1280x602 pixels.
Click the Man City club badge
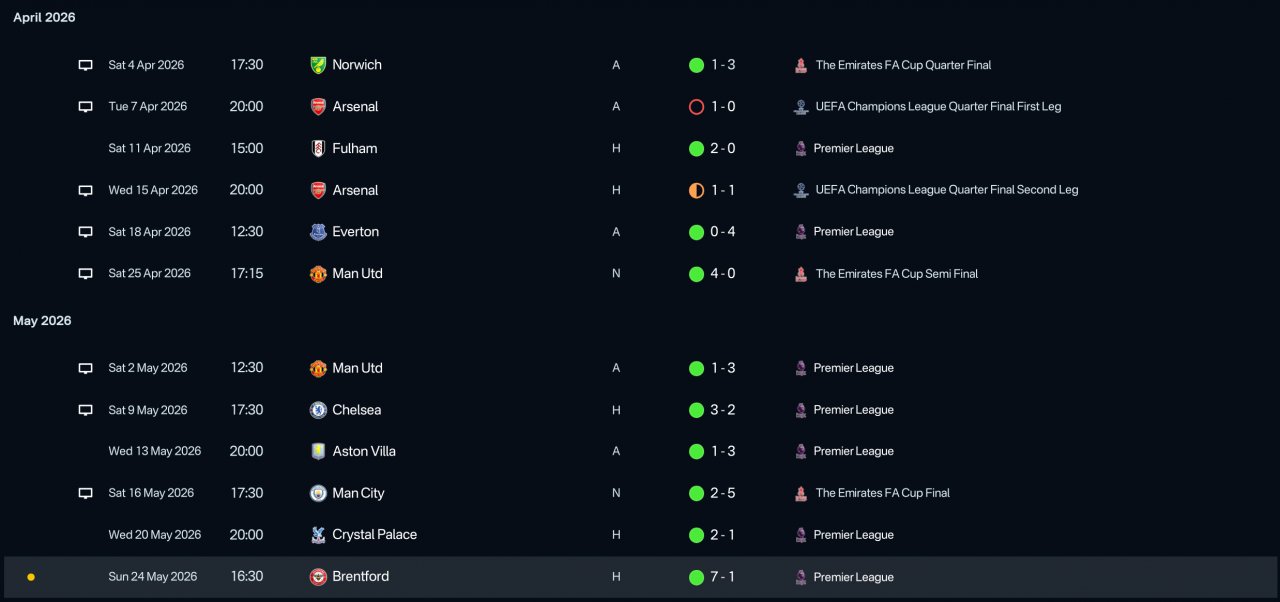[318, 493]
